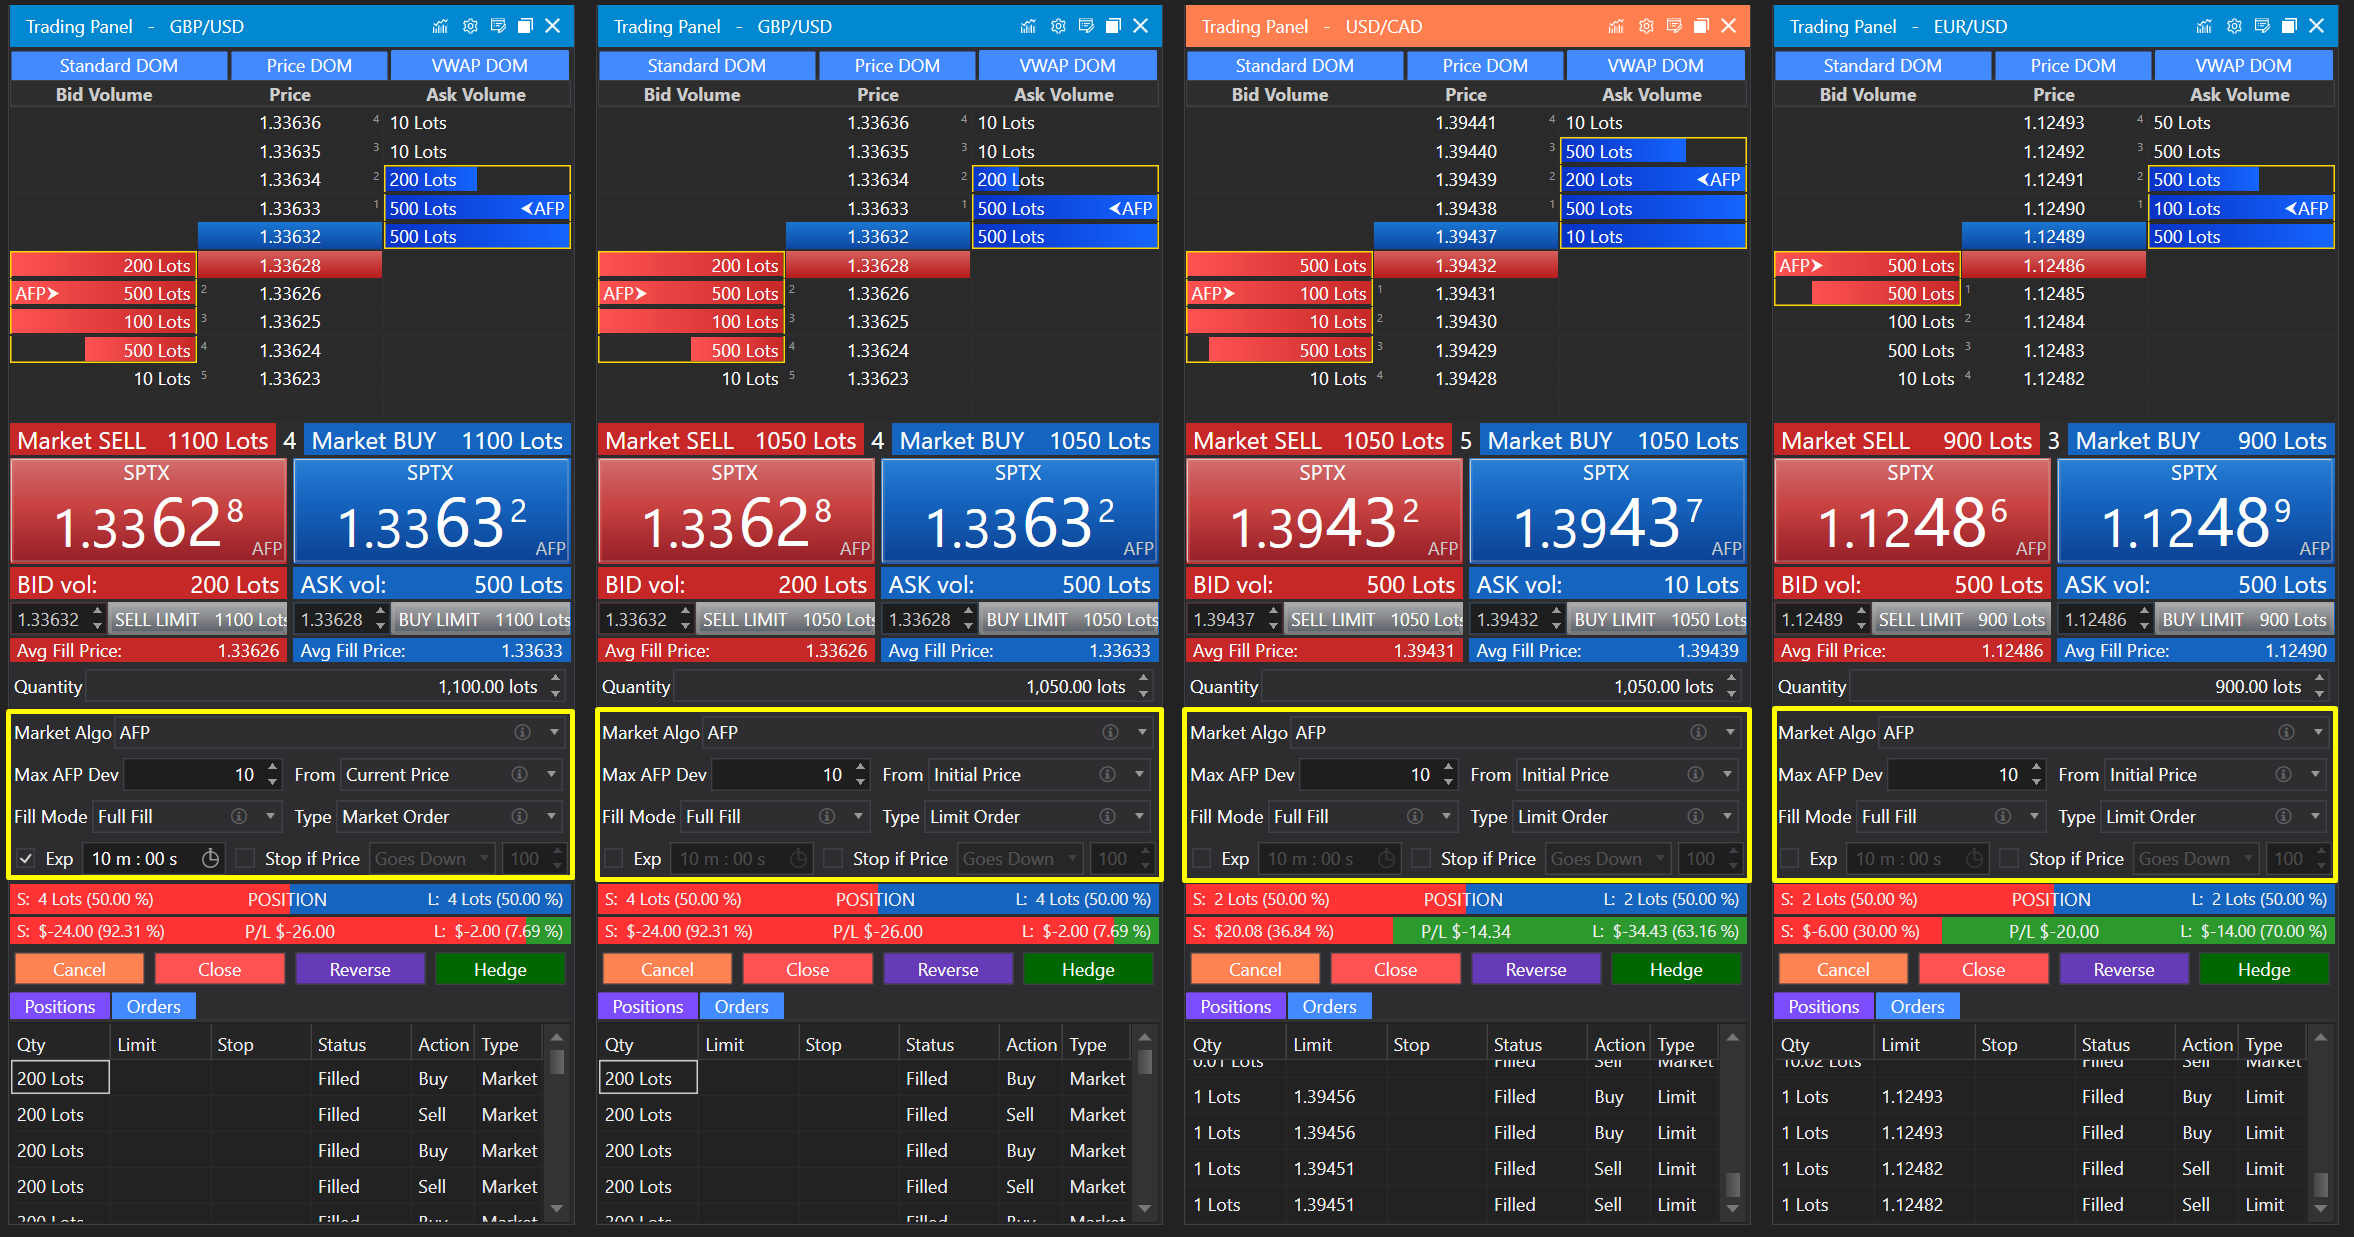This screenshot has width=2354, height=1237.
Task: Click the notes icon in the USD/CAD title bar
Action: [1674, 27]
